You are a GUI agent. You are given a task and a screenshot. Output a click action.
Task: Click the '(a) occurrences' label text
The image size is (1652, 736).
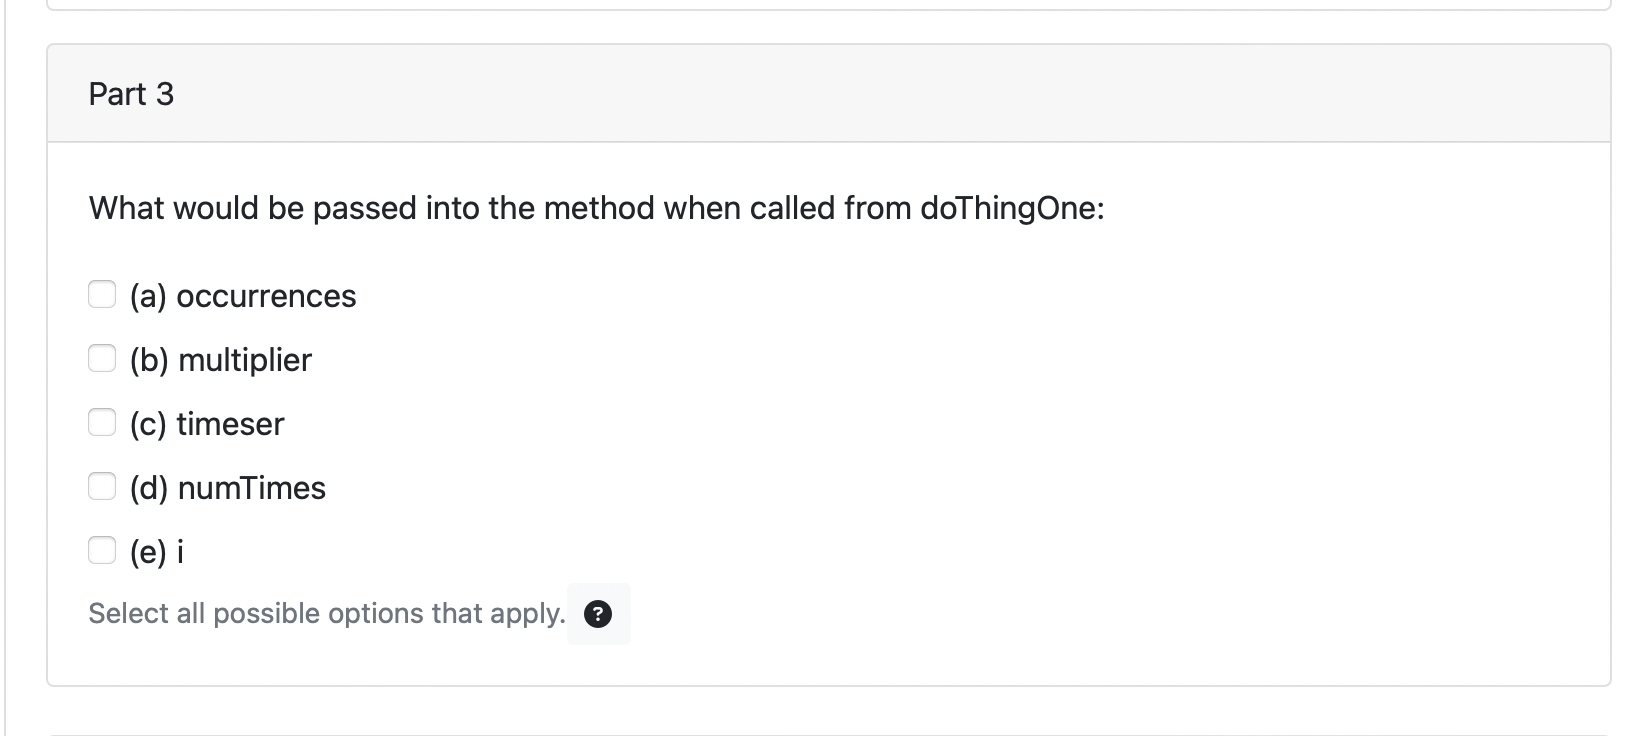(x=242, y=295)
